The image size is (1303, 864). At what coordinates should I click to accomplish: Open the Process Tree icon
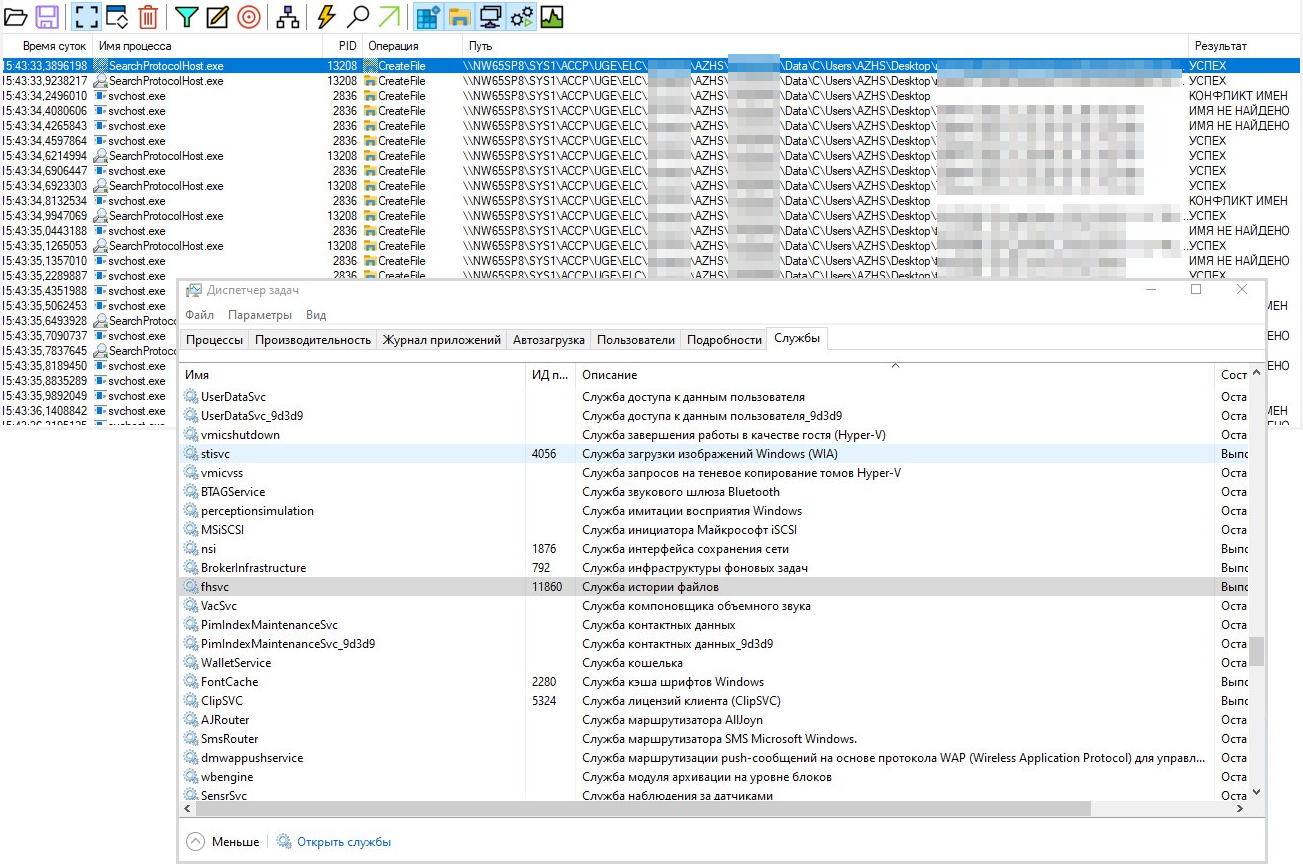coord(287,16)
